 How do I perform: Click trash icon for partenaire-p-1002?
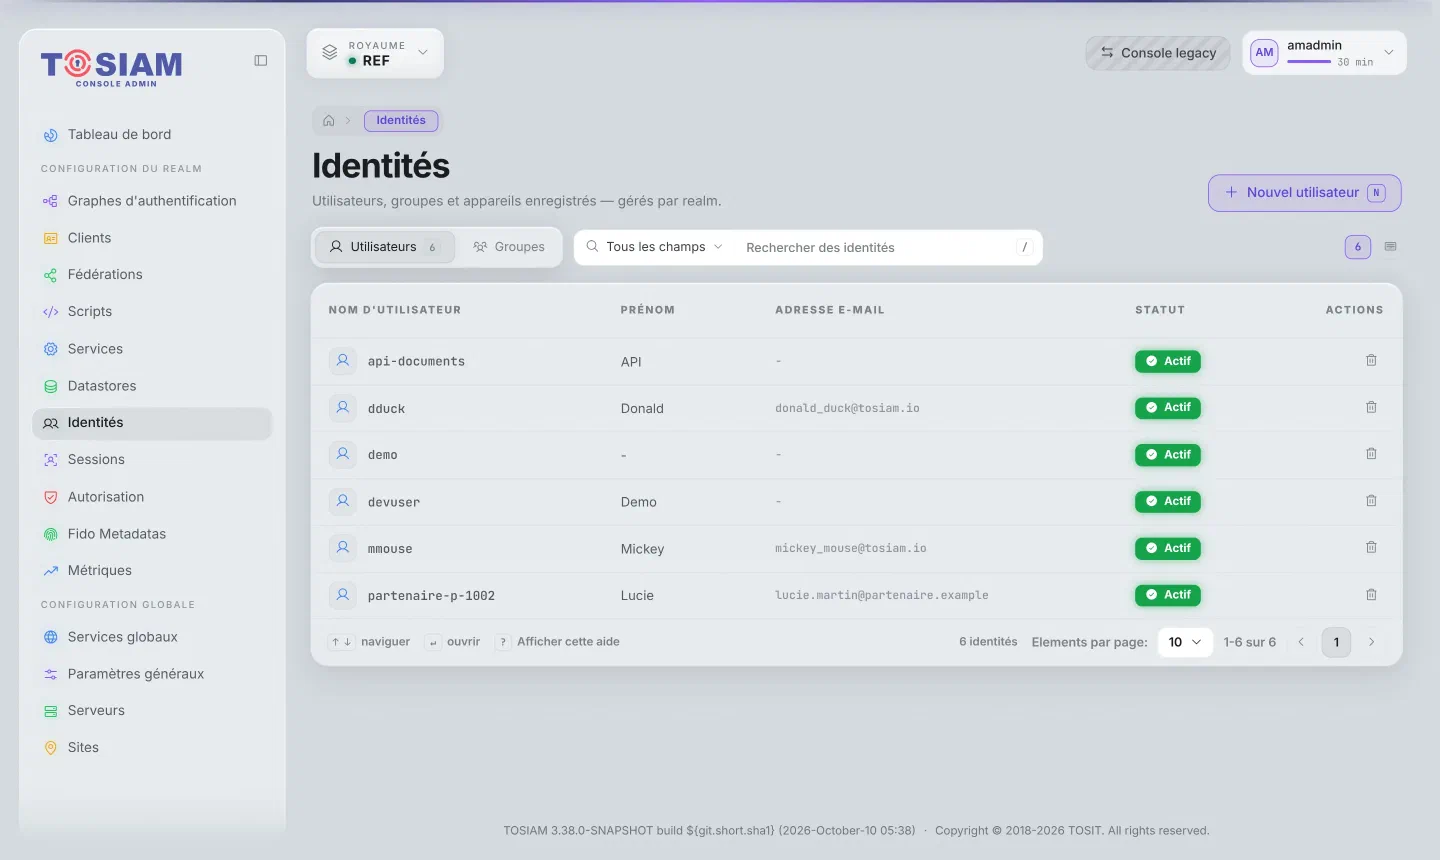(x=1371, y=595)
